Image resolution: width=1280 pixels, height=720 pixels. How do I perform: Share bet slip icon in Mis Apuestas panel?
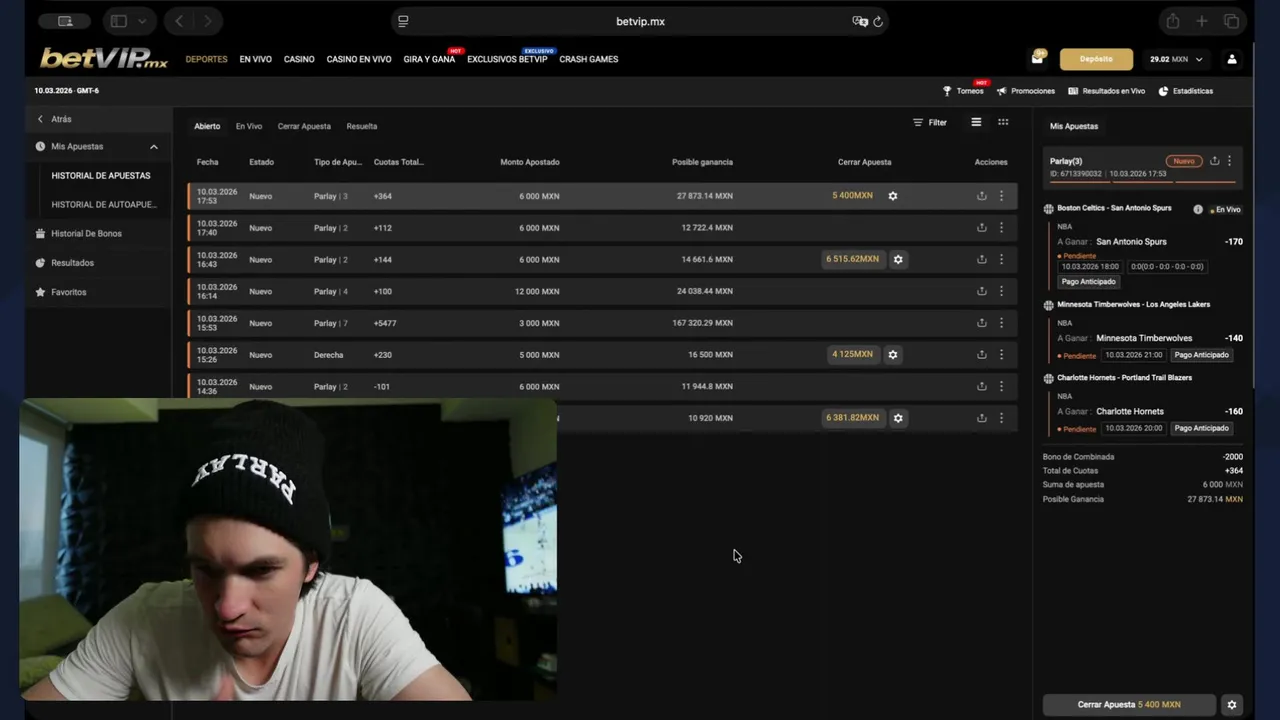[1214, 161]
